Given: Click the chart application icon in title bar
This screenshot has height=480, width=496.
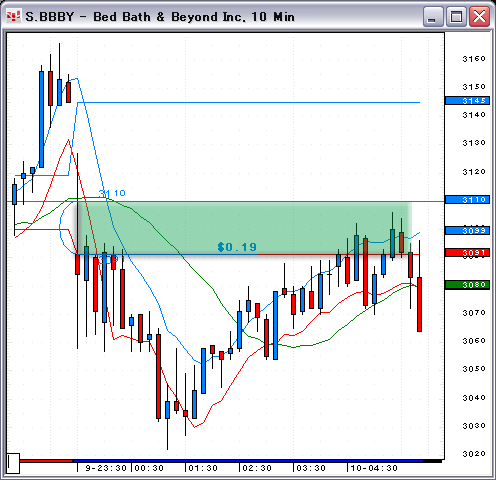Looking at the screenshot, I should [13, 16].
